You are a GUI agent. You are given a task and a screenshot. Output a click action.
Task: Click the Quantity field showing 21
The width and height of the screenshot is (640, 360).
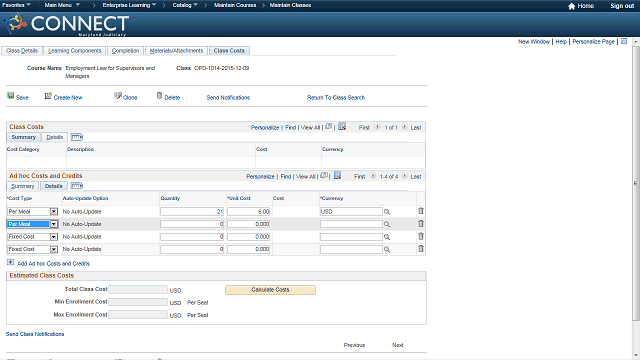point(192,211)
